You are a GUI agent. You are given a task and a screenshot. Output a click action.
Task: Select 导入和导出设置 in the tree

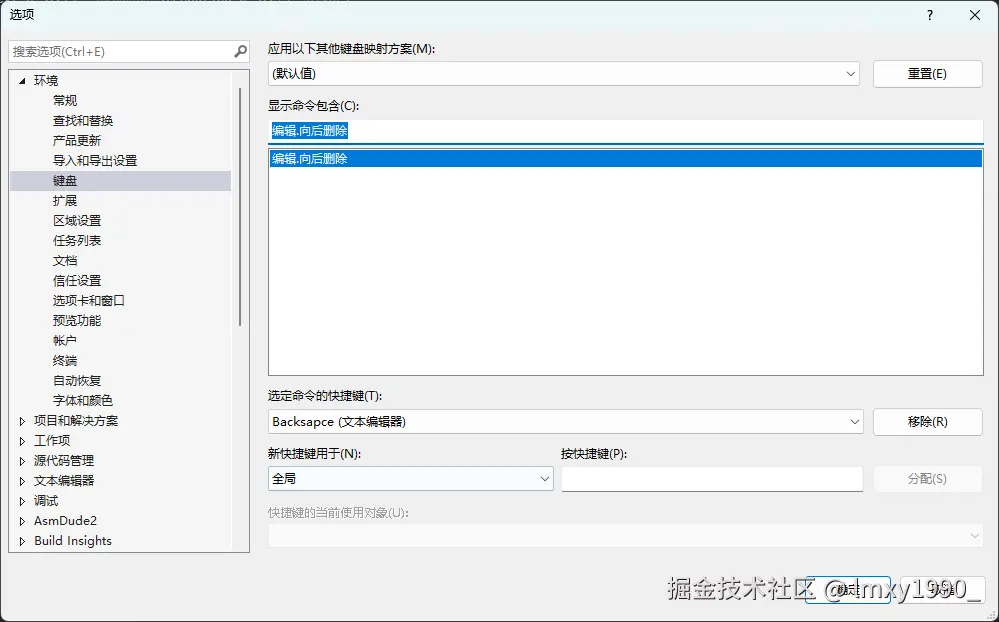(x=95, y=161)
